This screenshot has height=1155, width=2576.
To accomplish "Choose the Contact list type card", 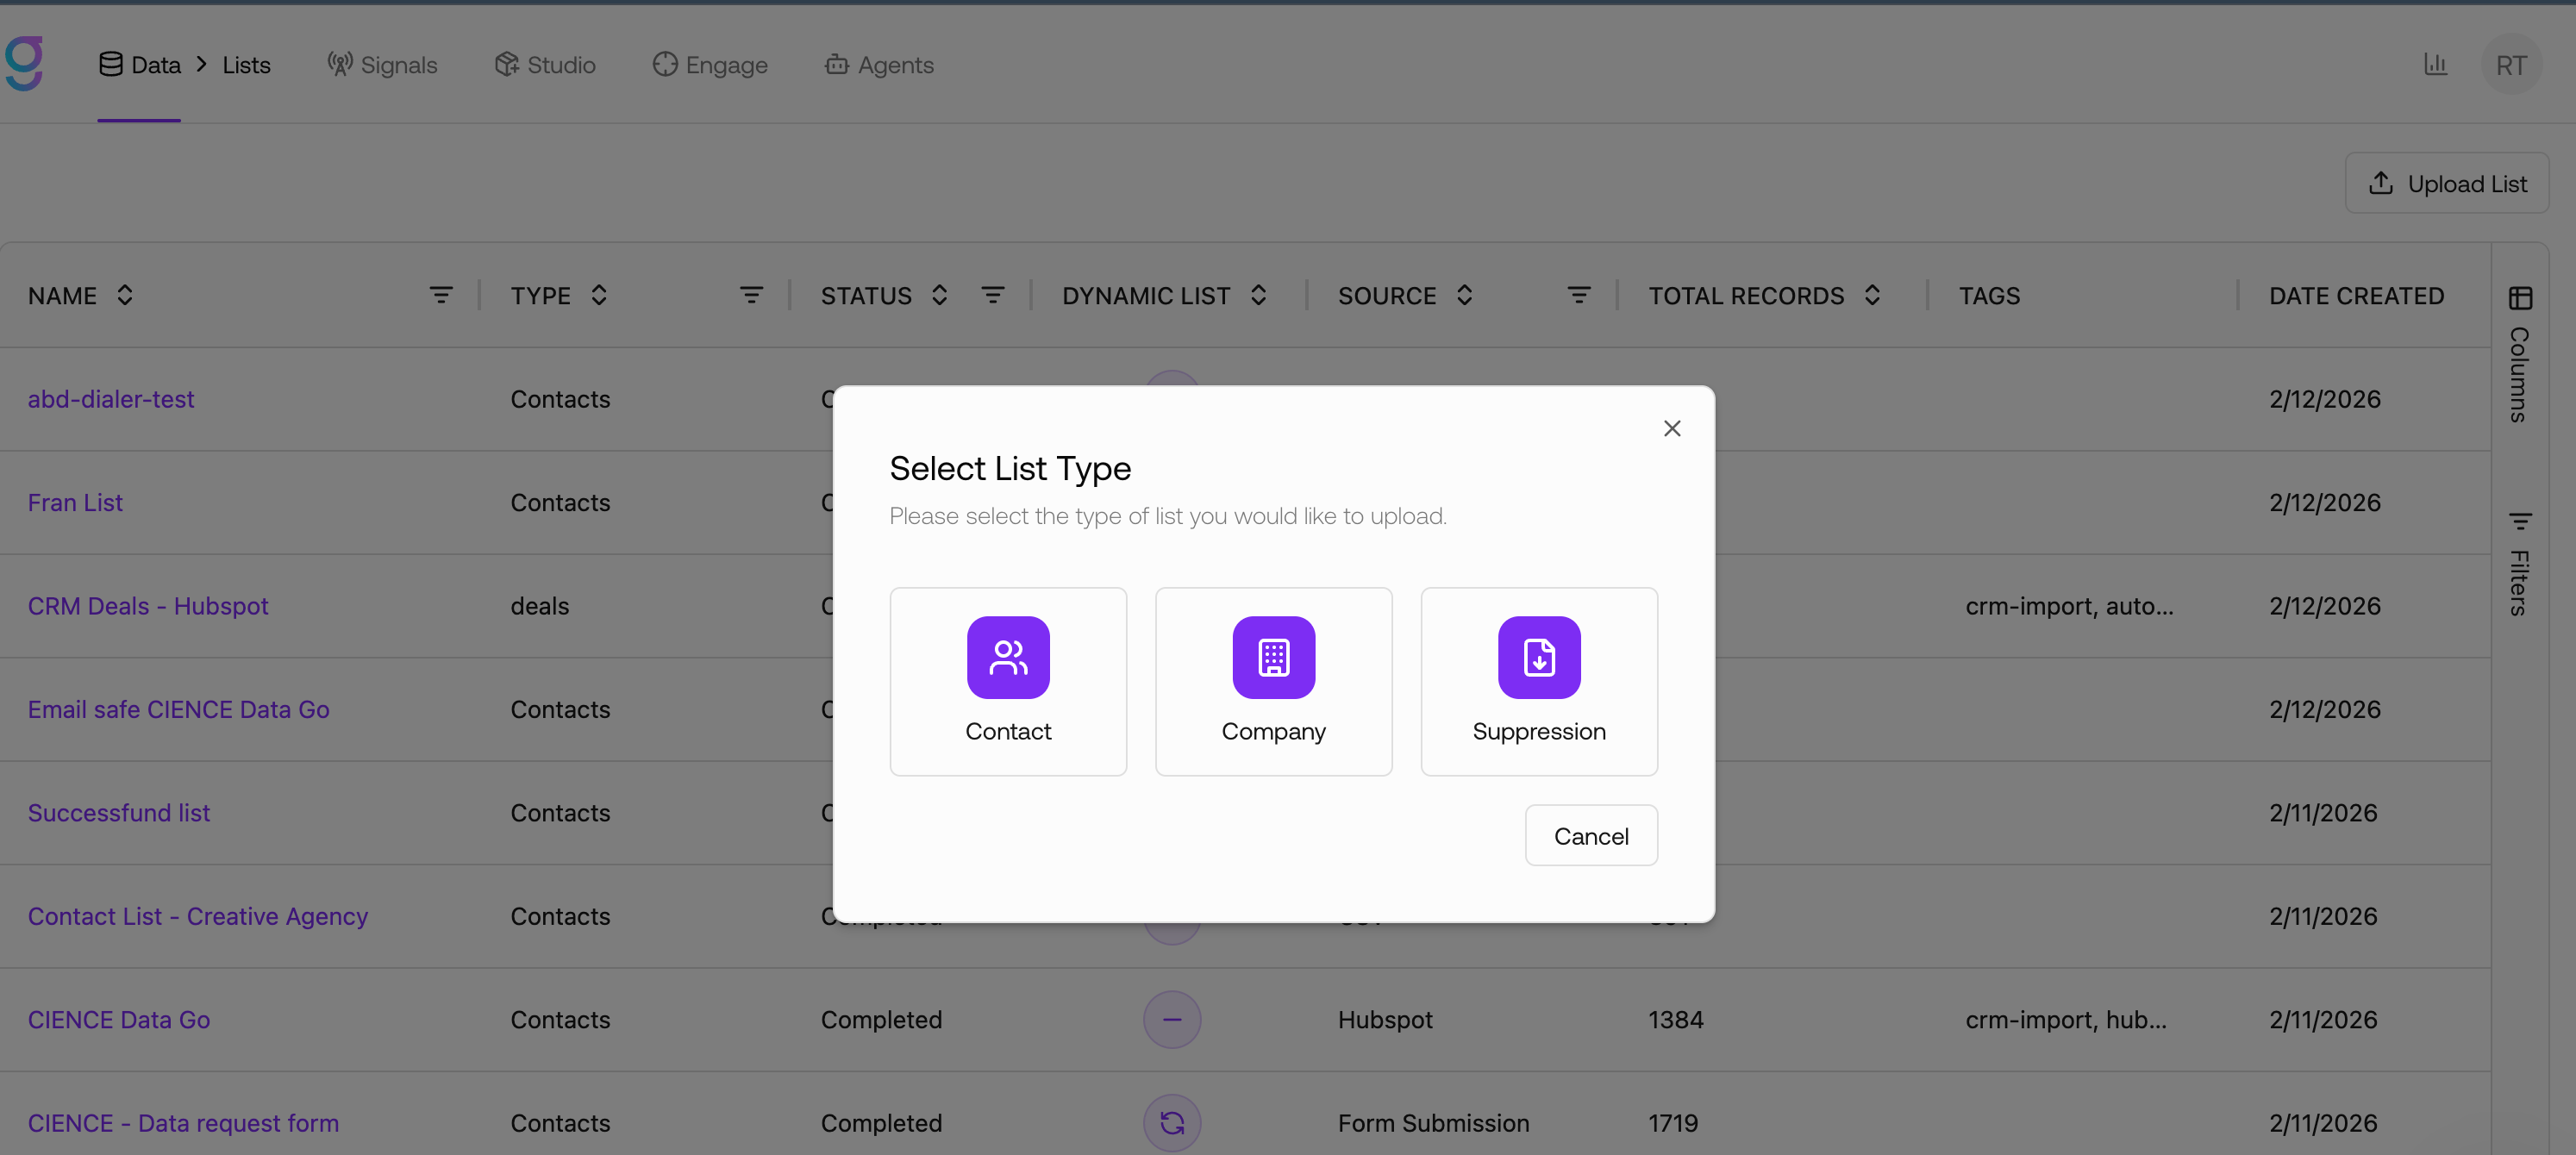I will click(1008, 681).
